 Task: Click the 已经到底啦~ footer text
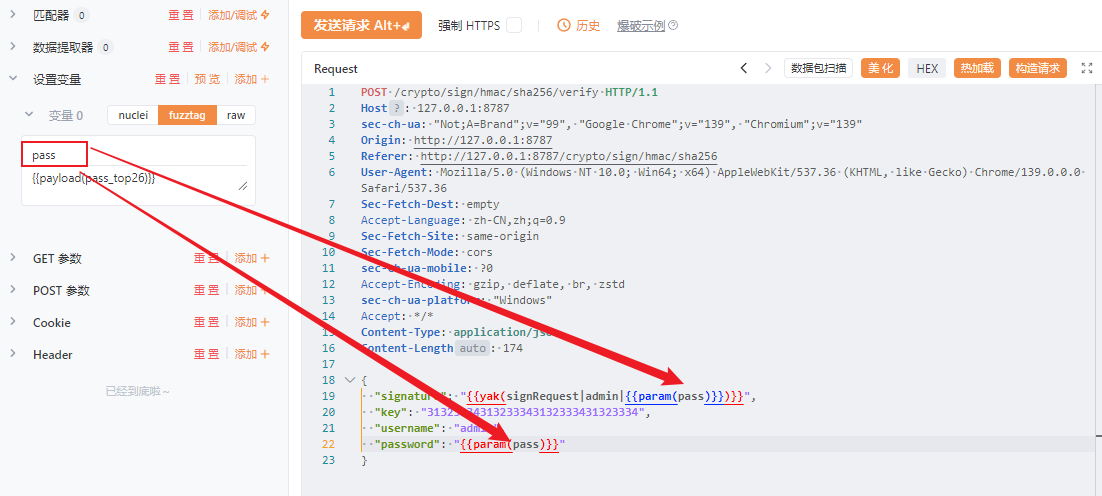click(138, 391)
